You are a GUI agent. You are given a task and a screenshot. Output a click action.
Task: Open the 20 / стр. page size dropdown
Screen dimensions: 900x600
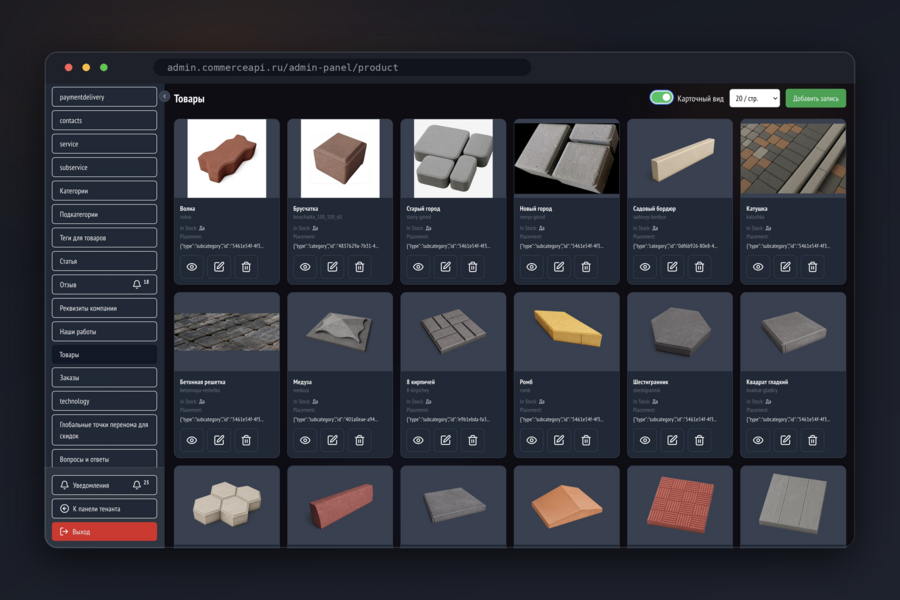pyautogui.click(x=754, y=98)
